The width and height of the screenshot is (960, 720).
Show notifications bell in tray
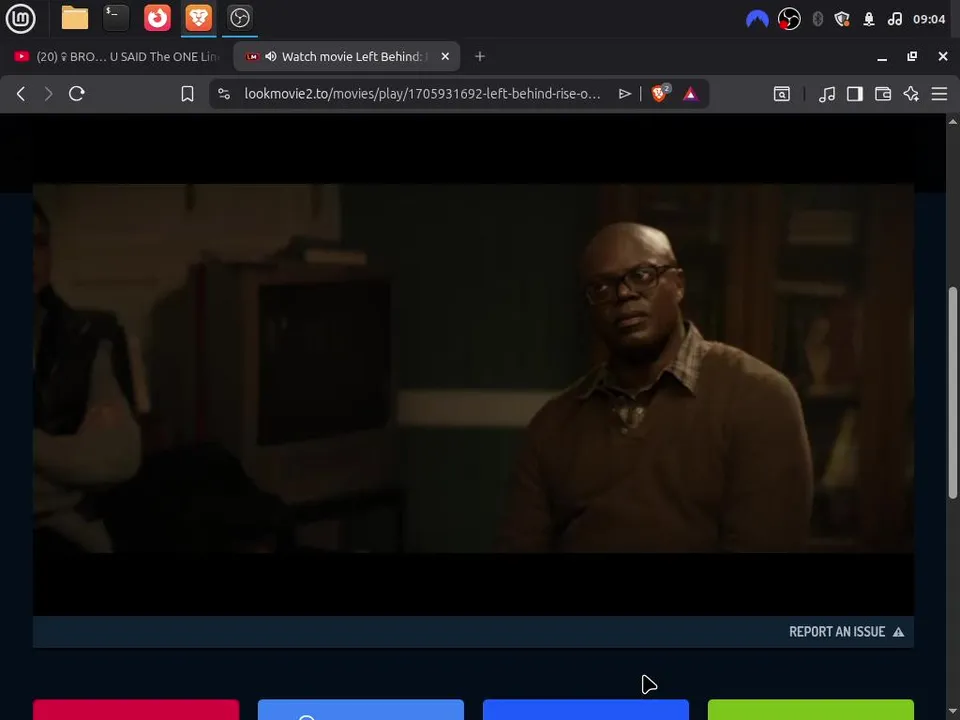(868, 19)
